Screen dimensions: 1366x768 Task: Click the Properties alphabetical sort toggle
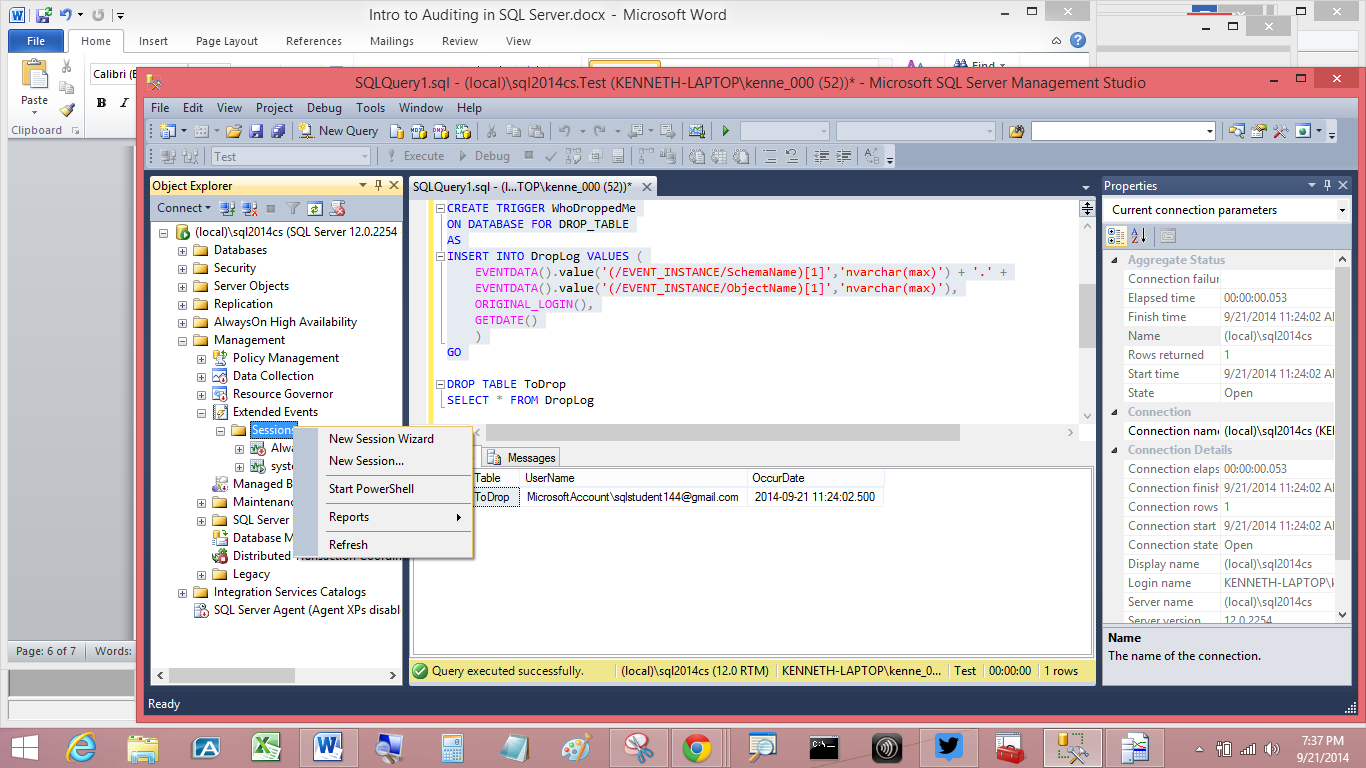(1138, 236)
